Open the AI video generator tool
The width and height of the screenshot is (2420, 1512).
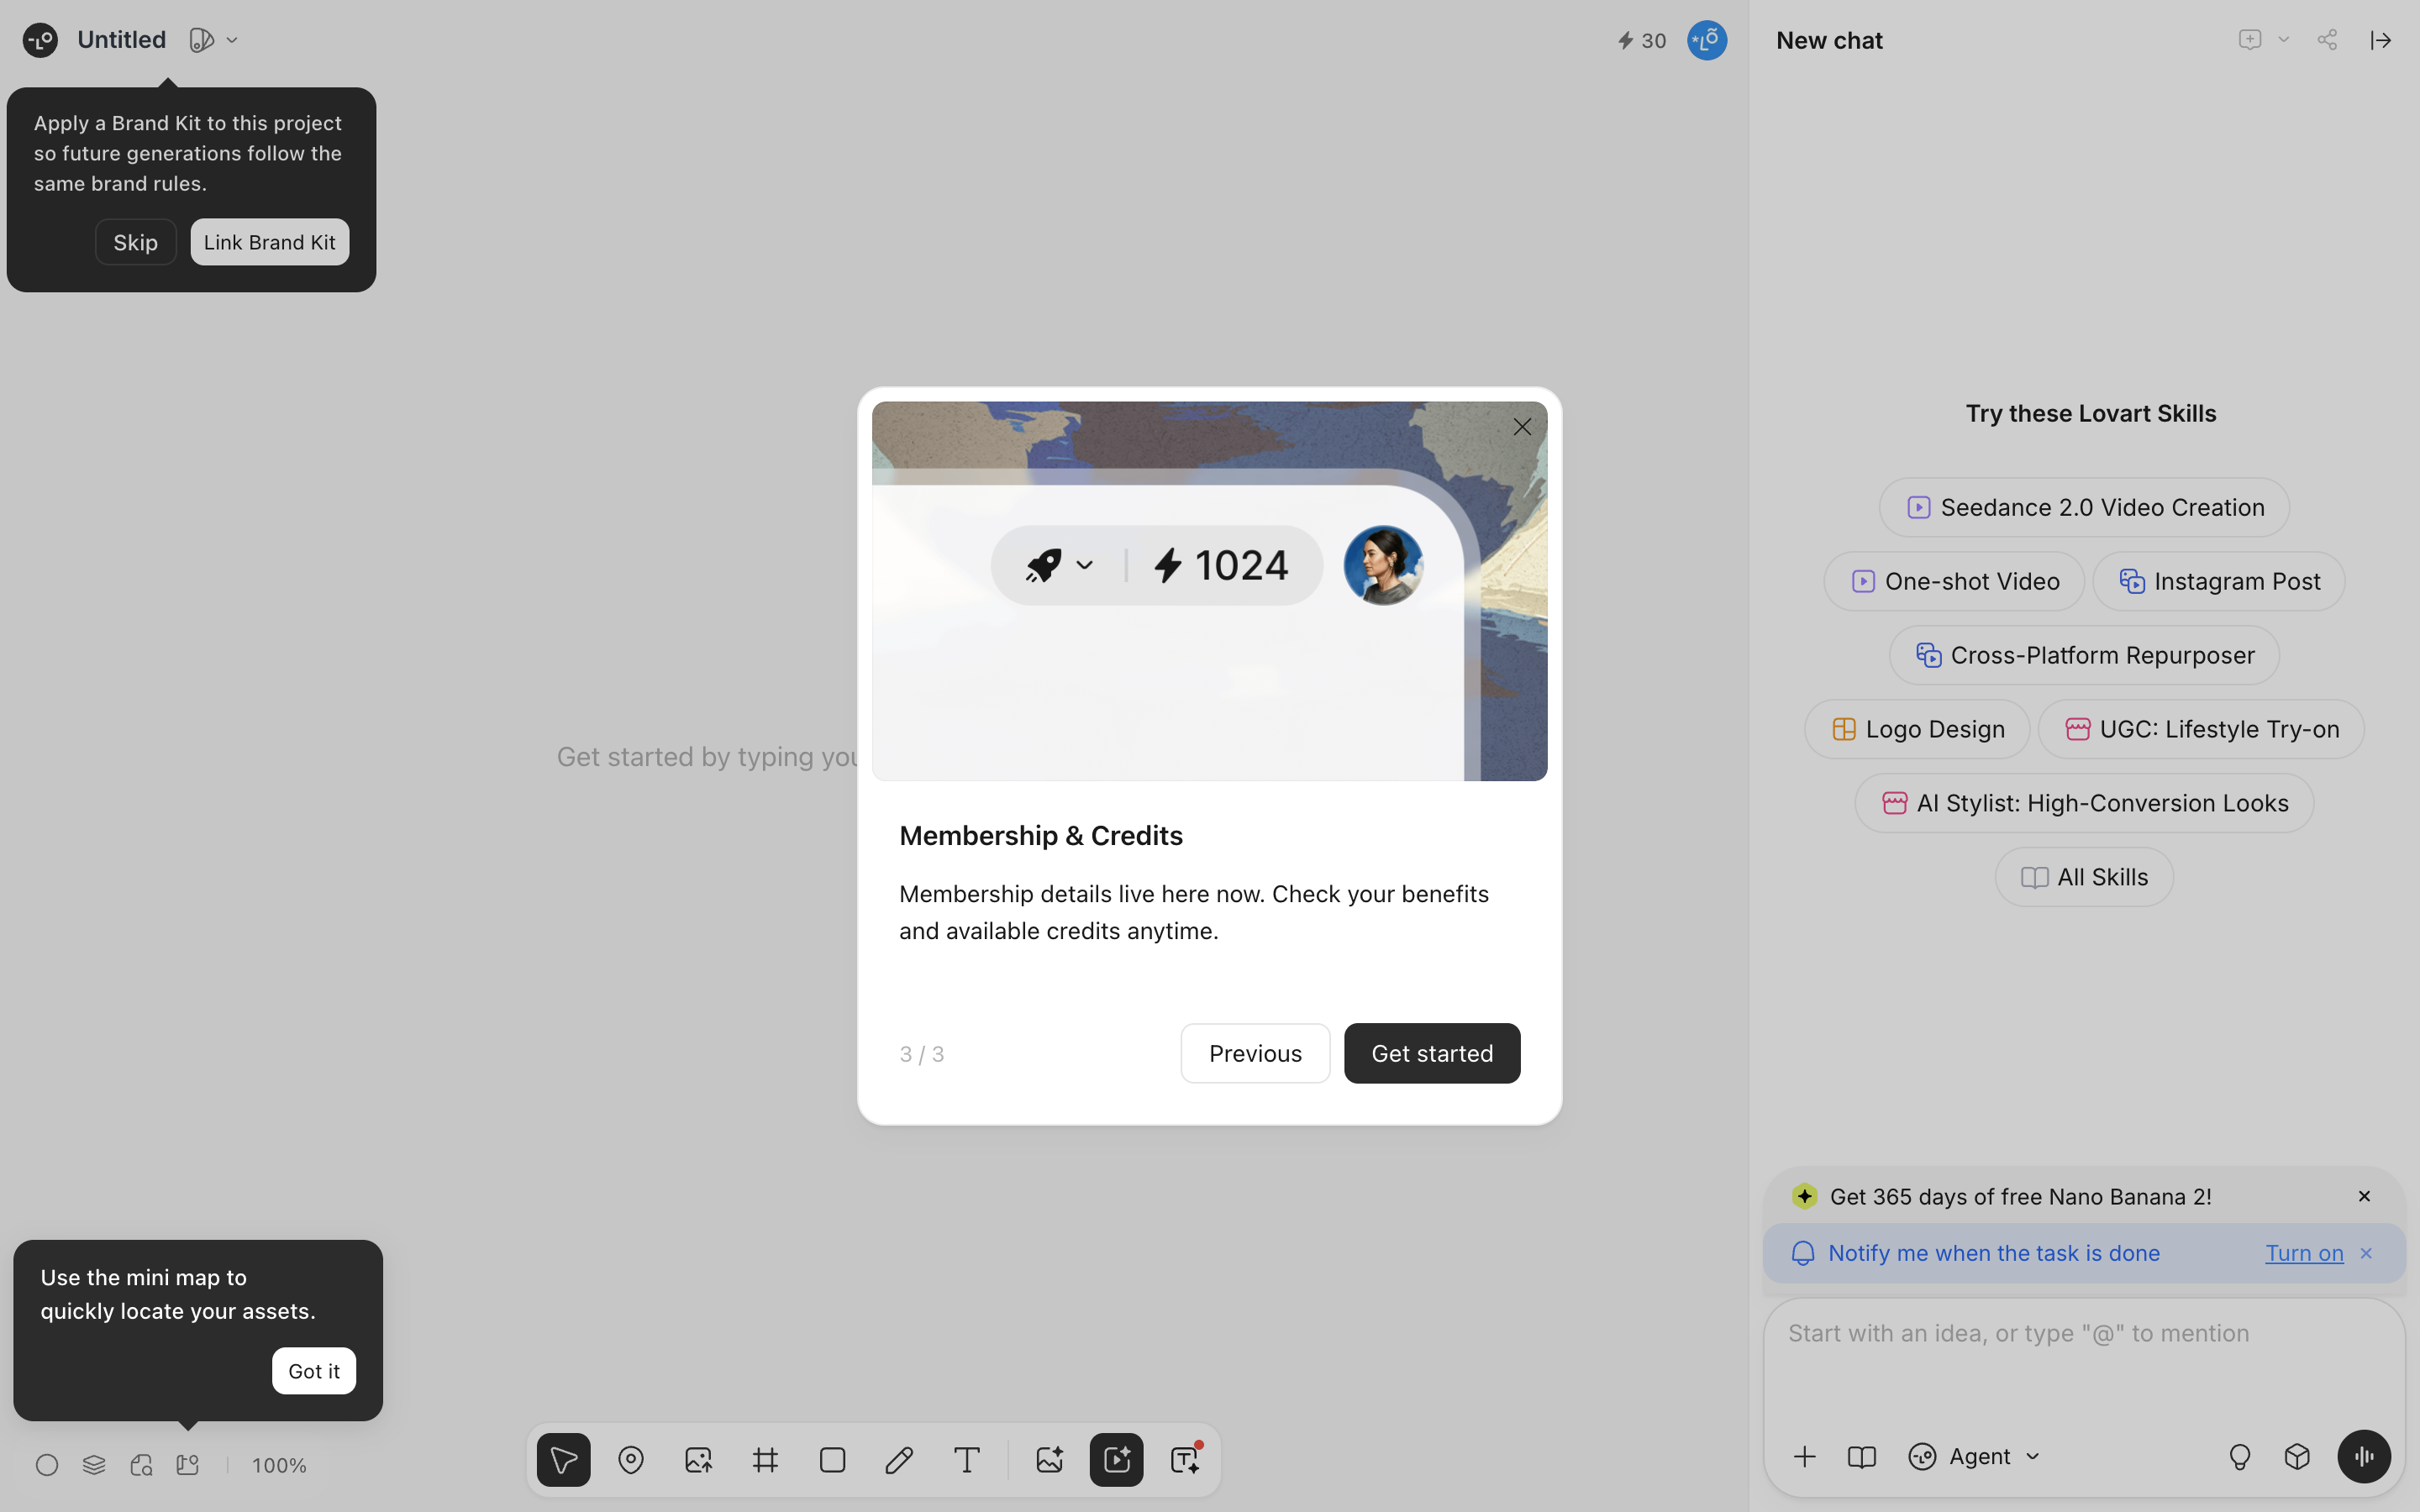[1116, 1460]
